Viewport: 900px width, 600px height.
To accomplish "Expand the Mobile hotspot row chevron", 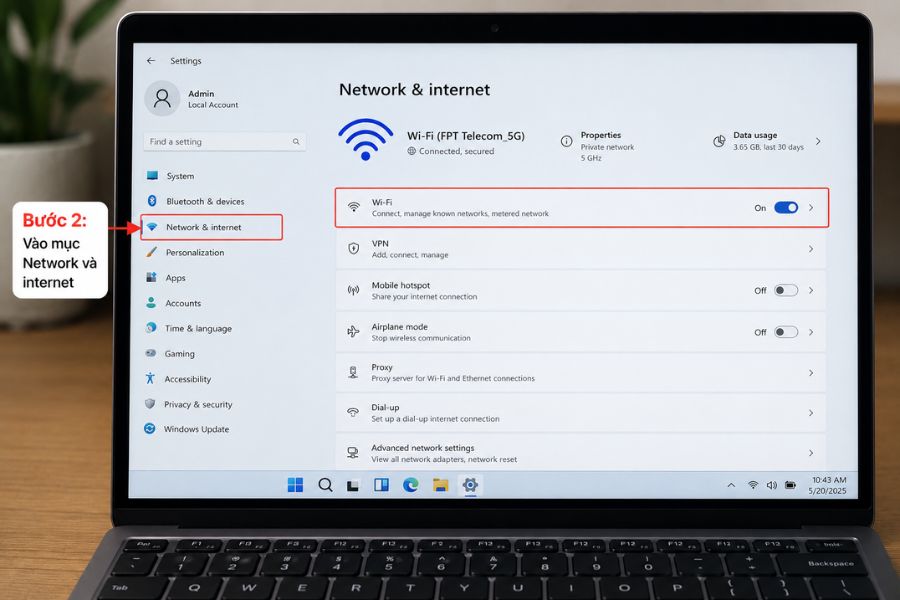I will tap(810, 290).
